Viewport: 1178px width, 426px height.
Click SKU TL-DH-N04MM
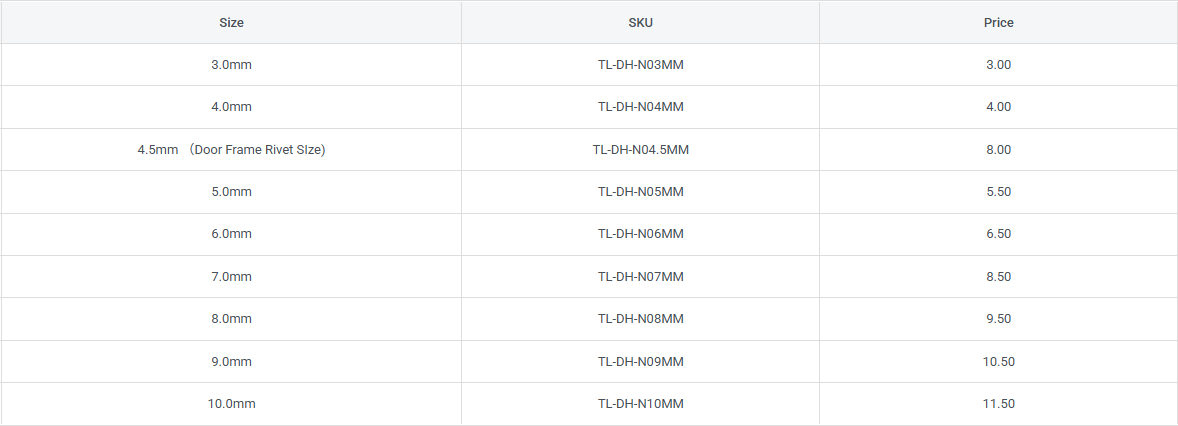(x=640, y=107)
